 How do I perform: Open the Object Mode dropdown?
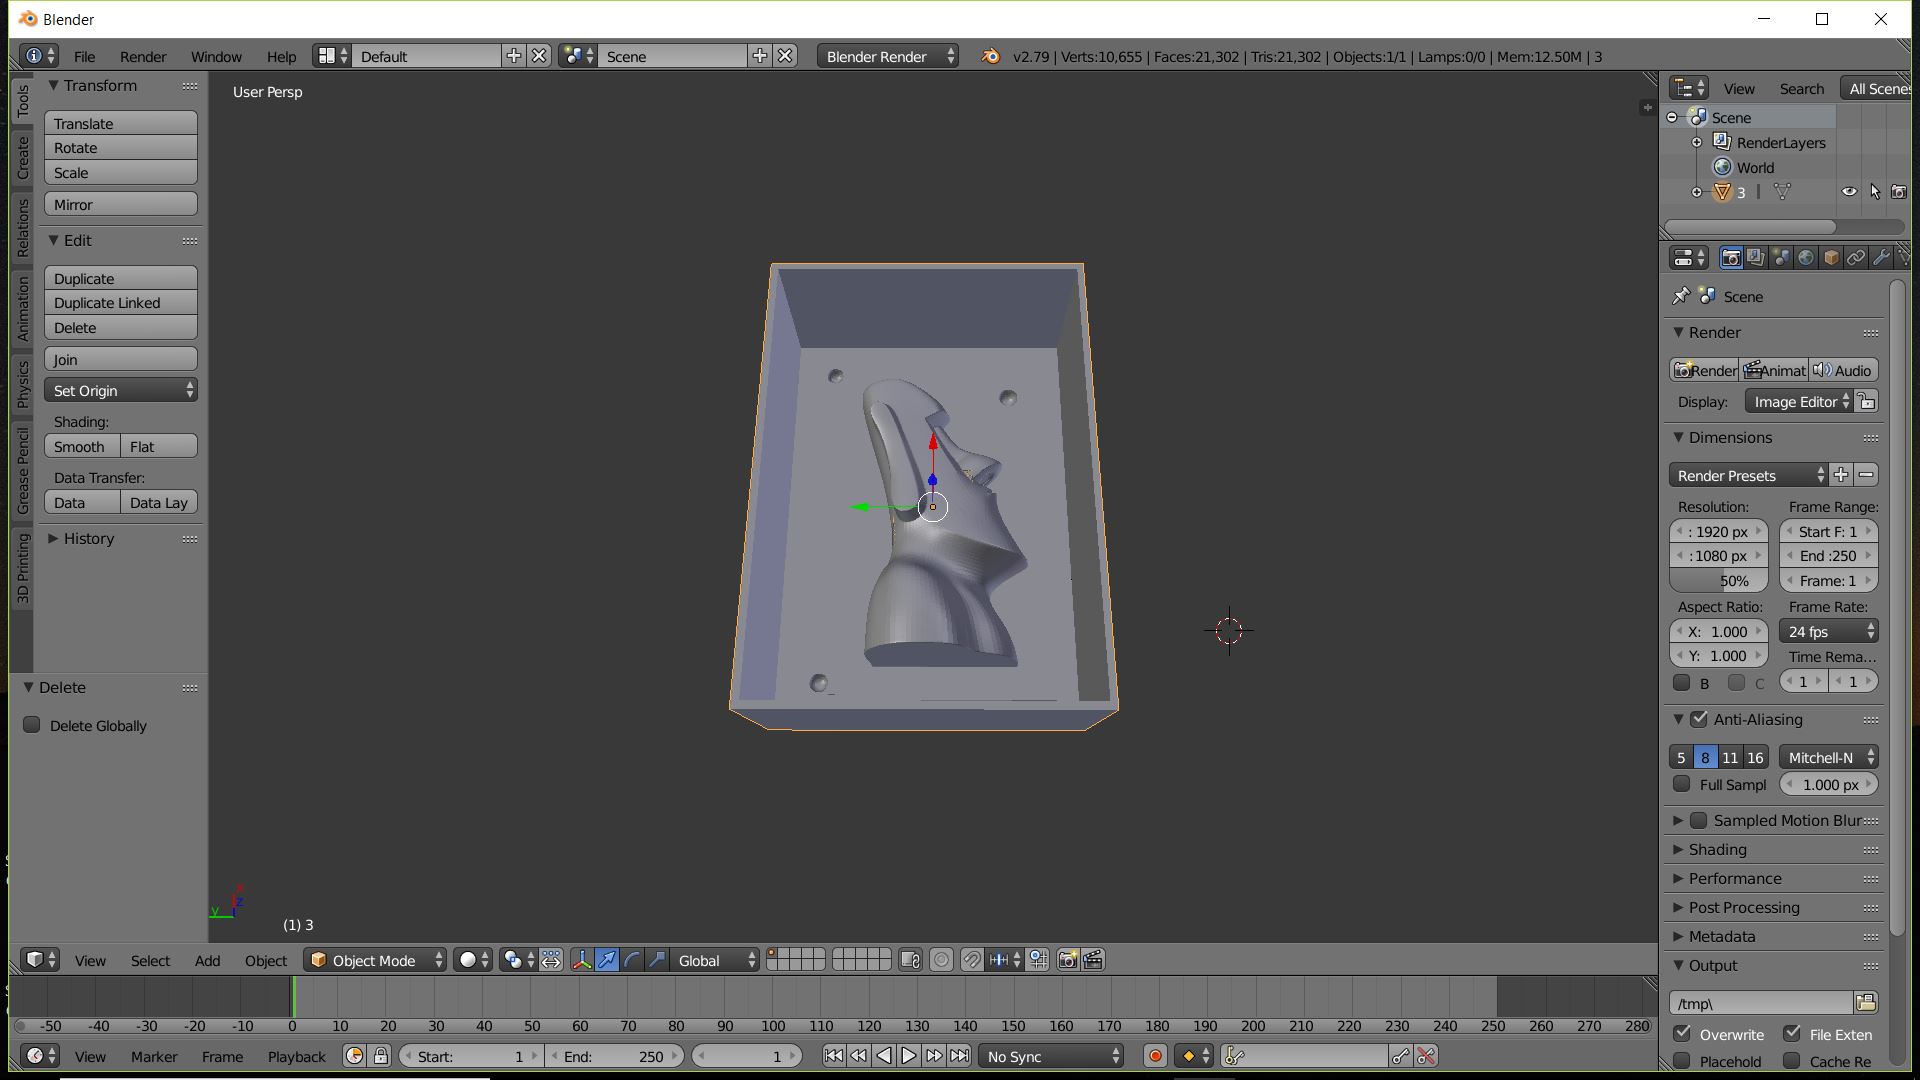point(375,960)
